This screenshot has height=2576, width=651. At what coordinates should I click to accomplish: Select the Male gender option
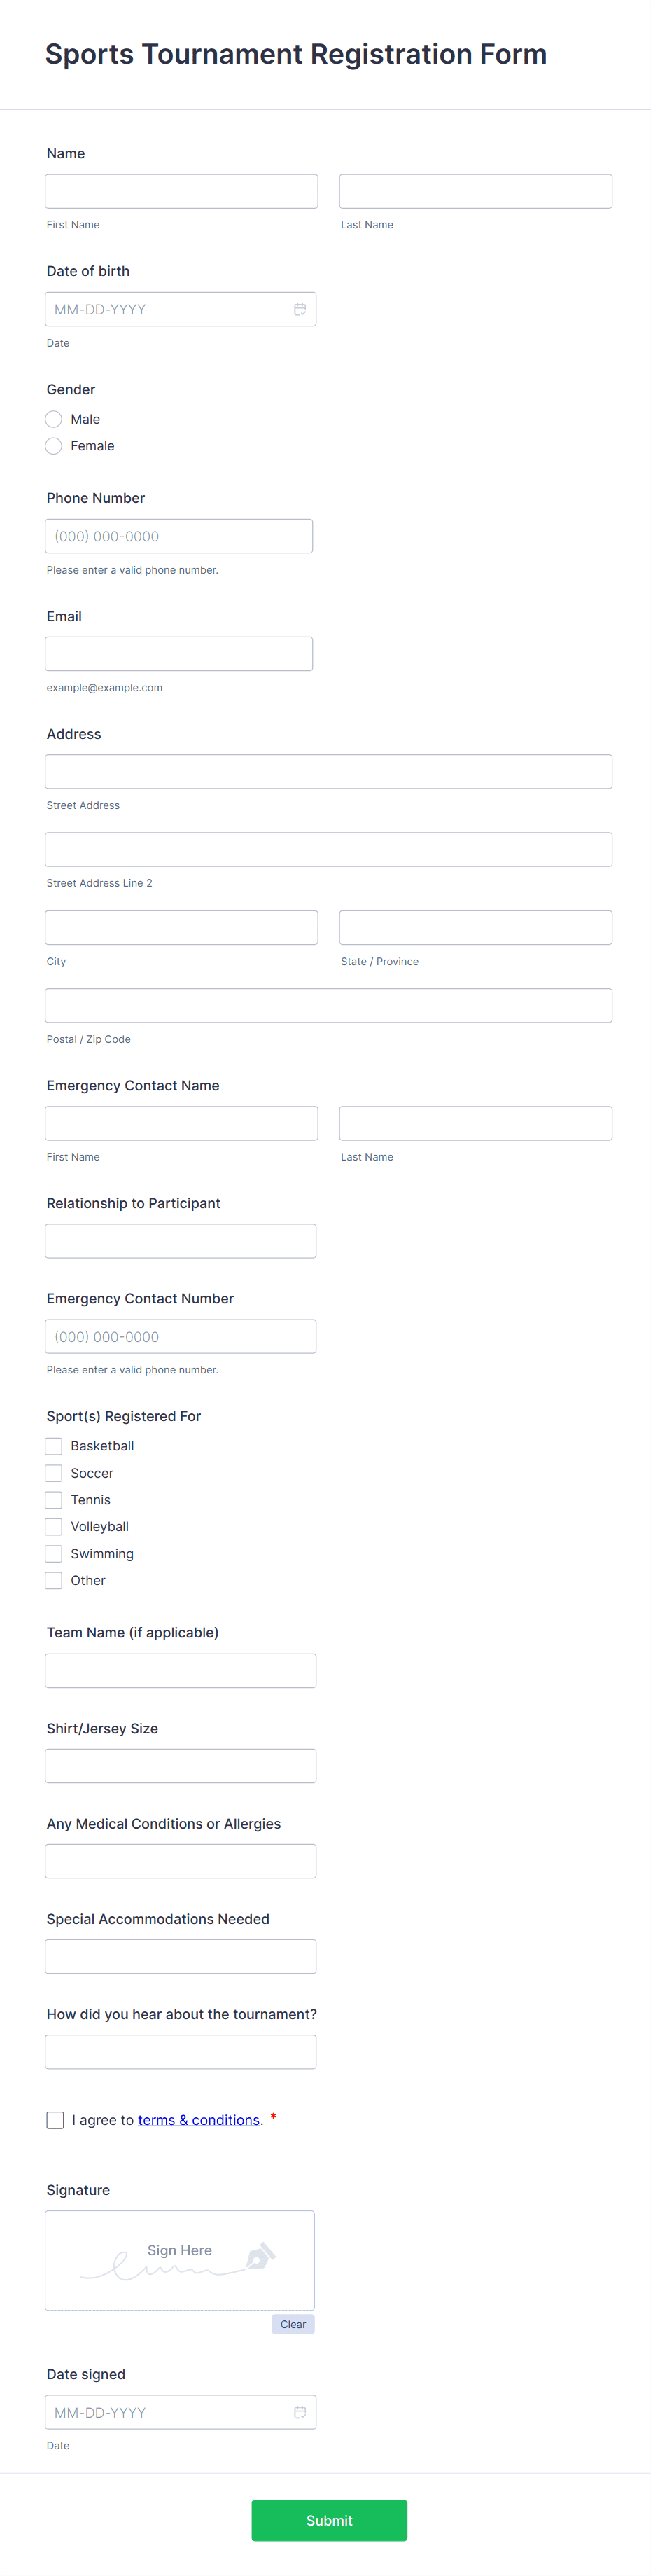point(53,419)
